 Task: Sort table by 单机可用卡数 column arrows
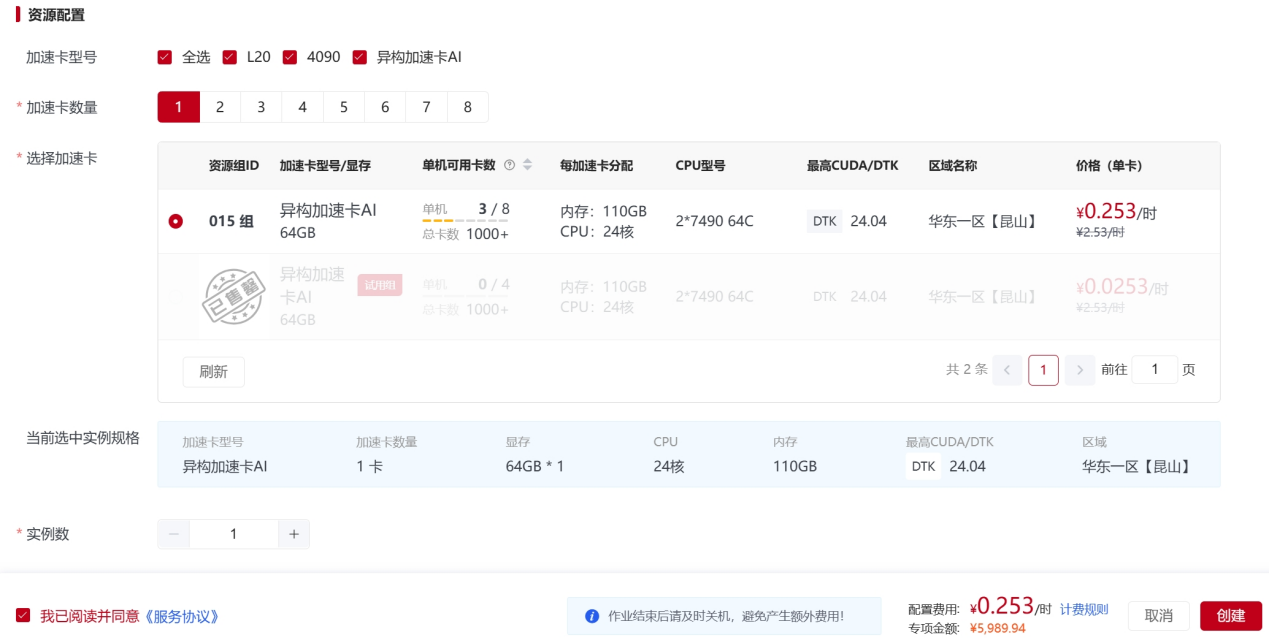point(527,165)
